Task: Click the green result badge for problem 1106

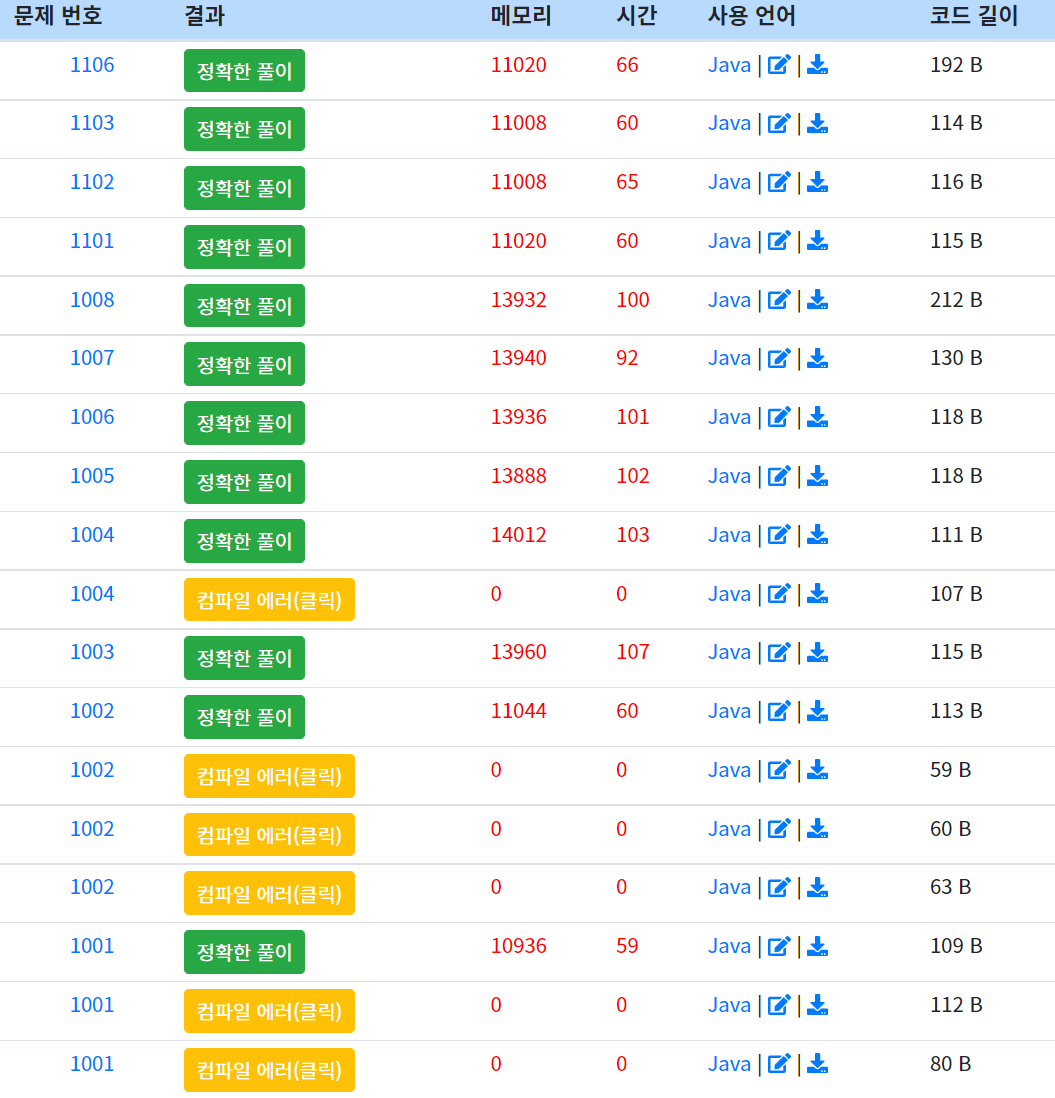Action: tap(244, 71)
